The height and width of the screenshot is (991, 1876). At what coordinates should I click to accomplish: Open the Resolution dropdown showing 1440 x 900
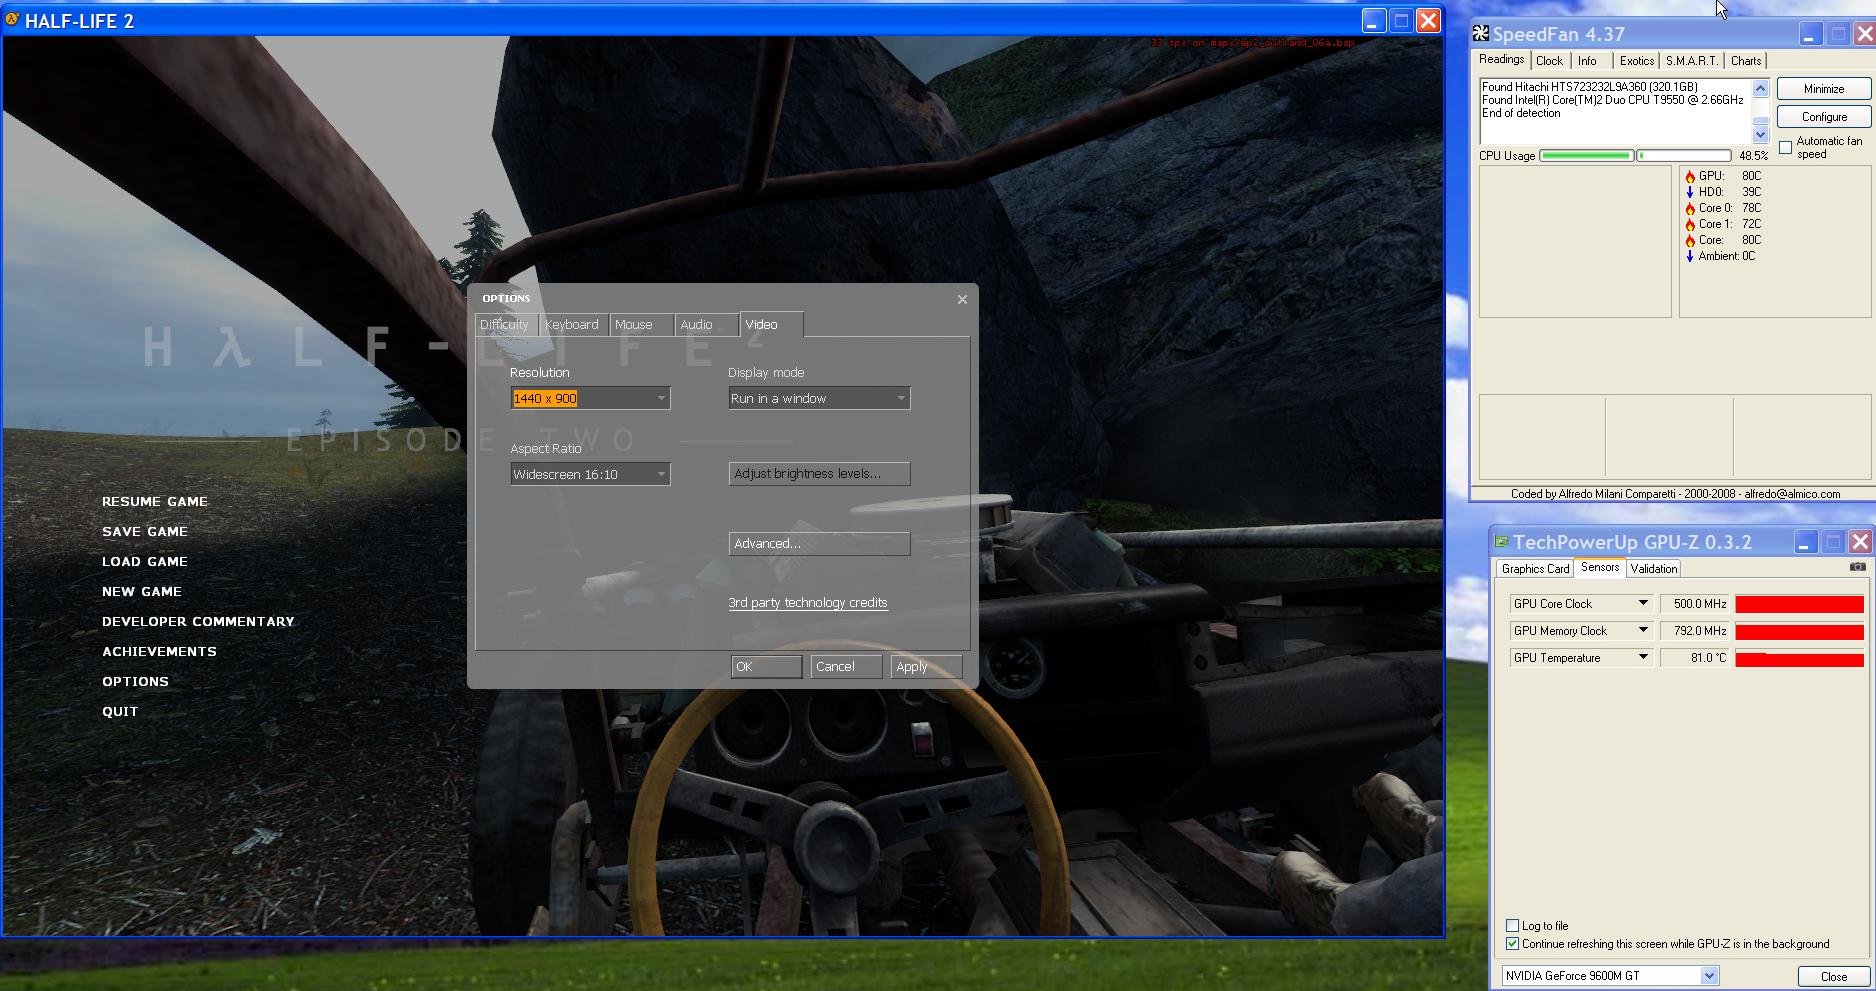pos(590,398)
